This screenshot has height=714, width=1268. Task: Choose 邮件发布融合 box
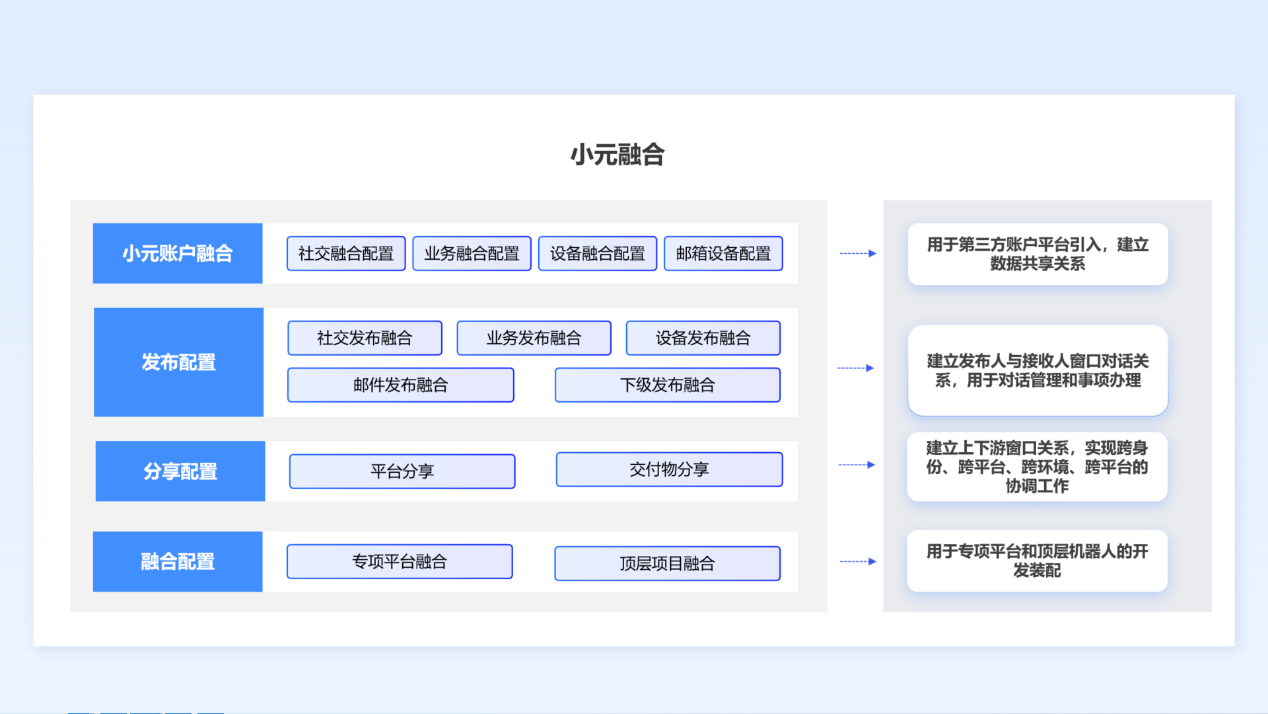click(401, 385)
